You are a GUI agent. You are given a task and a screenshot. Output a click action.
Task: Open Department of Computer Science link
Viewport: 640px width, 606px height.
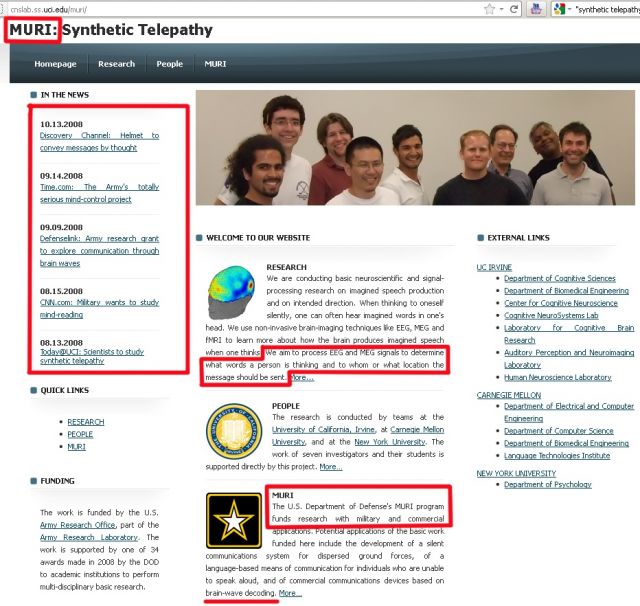558,431
